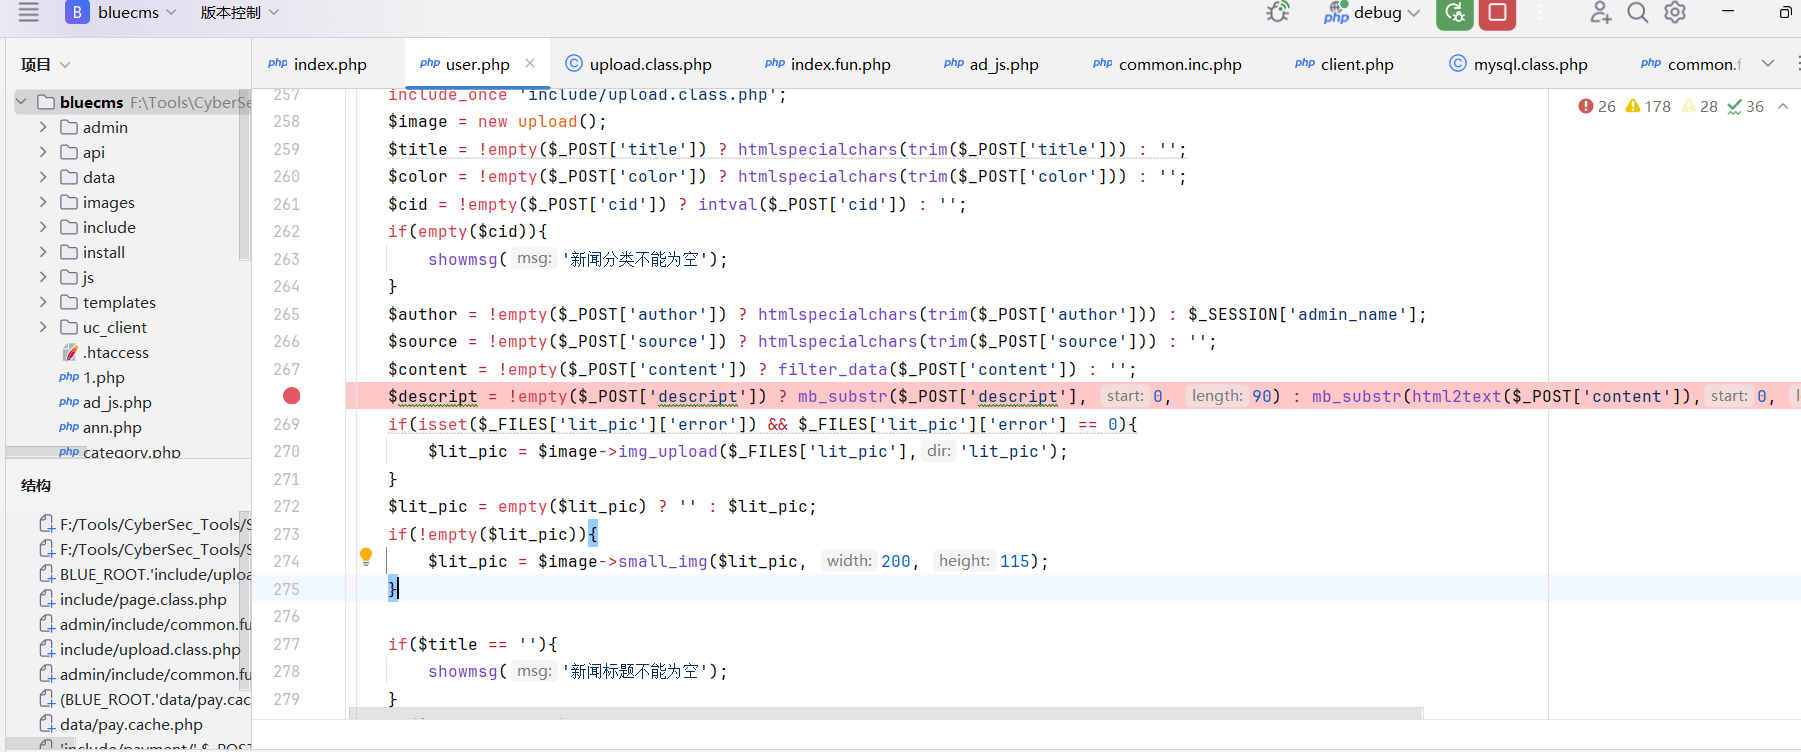Show hidden editor tabs dropdown
This screenshot has width=1801, height=752.
(1767, 64)
